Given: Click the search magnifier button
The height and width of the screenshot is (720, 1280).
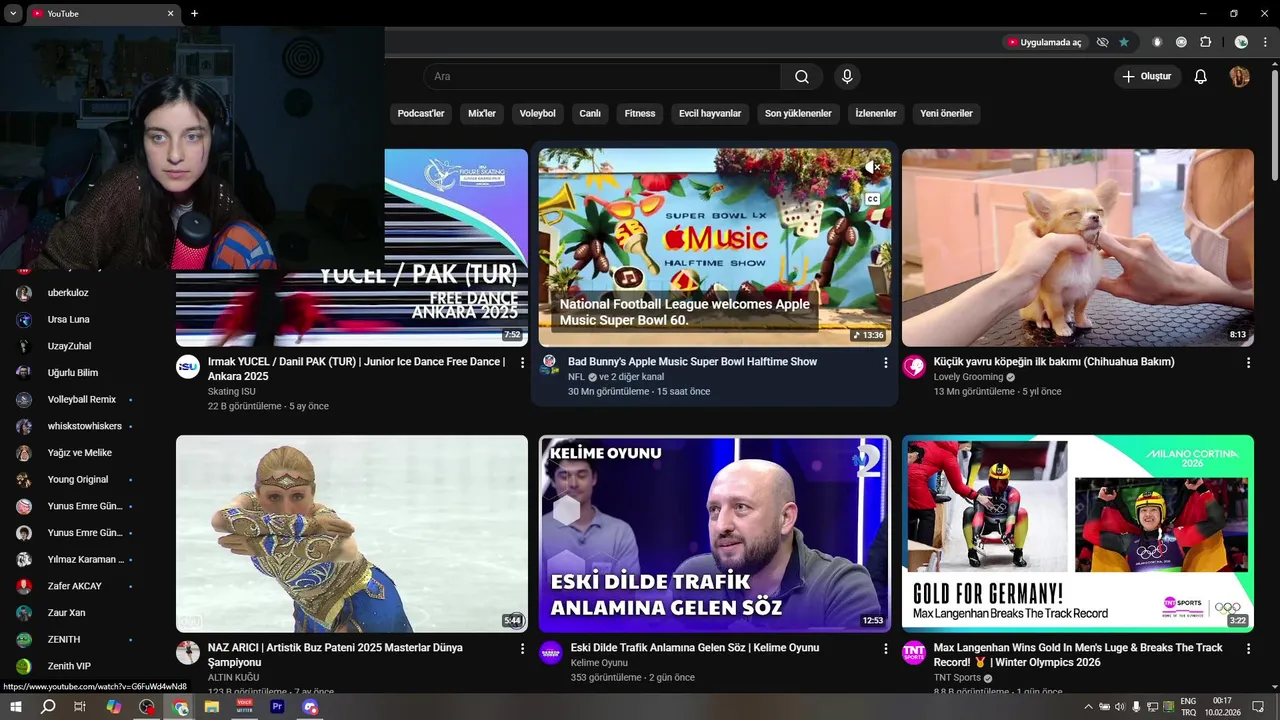Looking at the screenshot, I should (802, 77).
